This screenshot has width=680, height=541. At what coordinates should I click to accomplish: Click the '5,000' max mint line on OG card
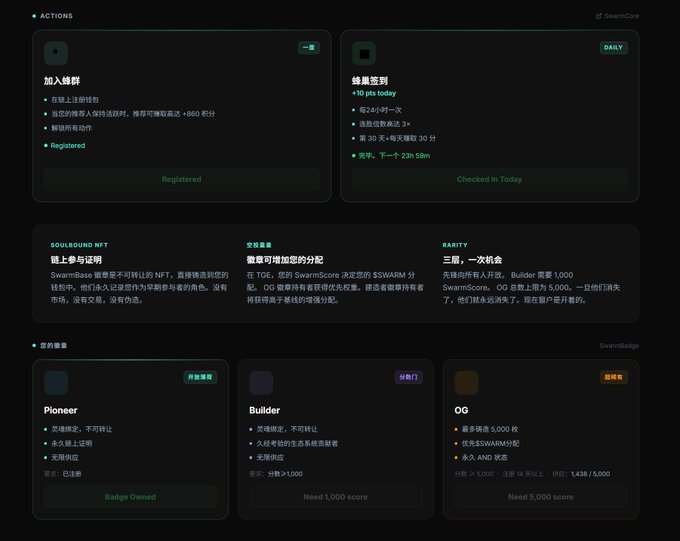[490, 429]
